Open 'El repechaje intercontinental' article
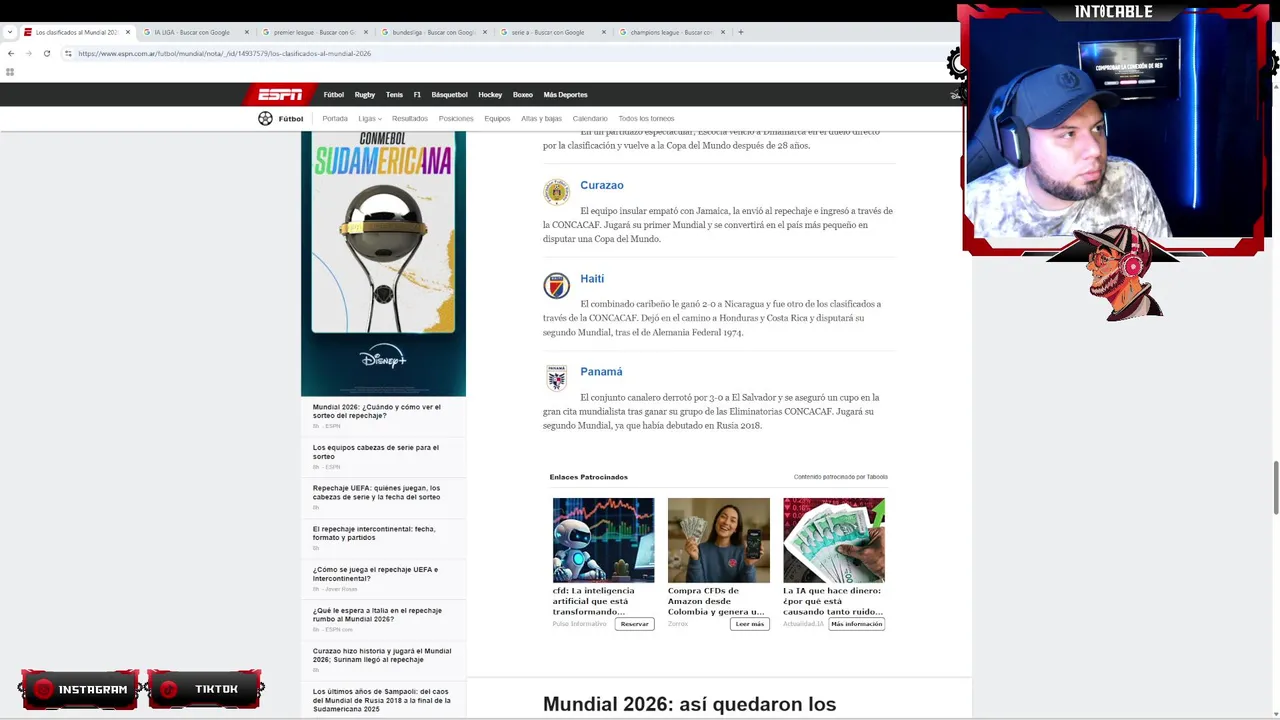 tap(374, 533)
